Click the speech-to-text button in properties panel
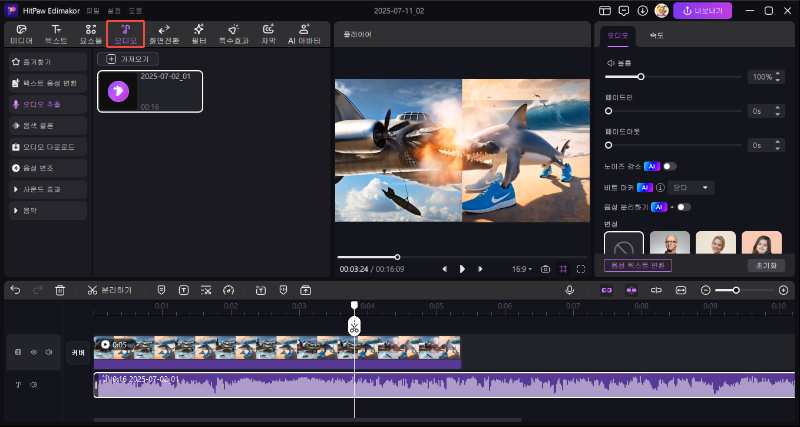Viewport: 800px width, 427px height. point(638,266)
